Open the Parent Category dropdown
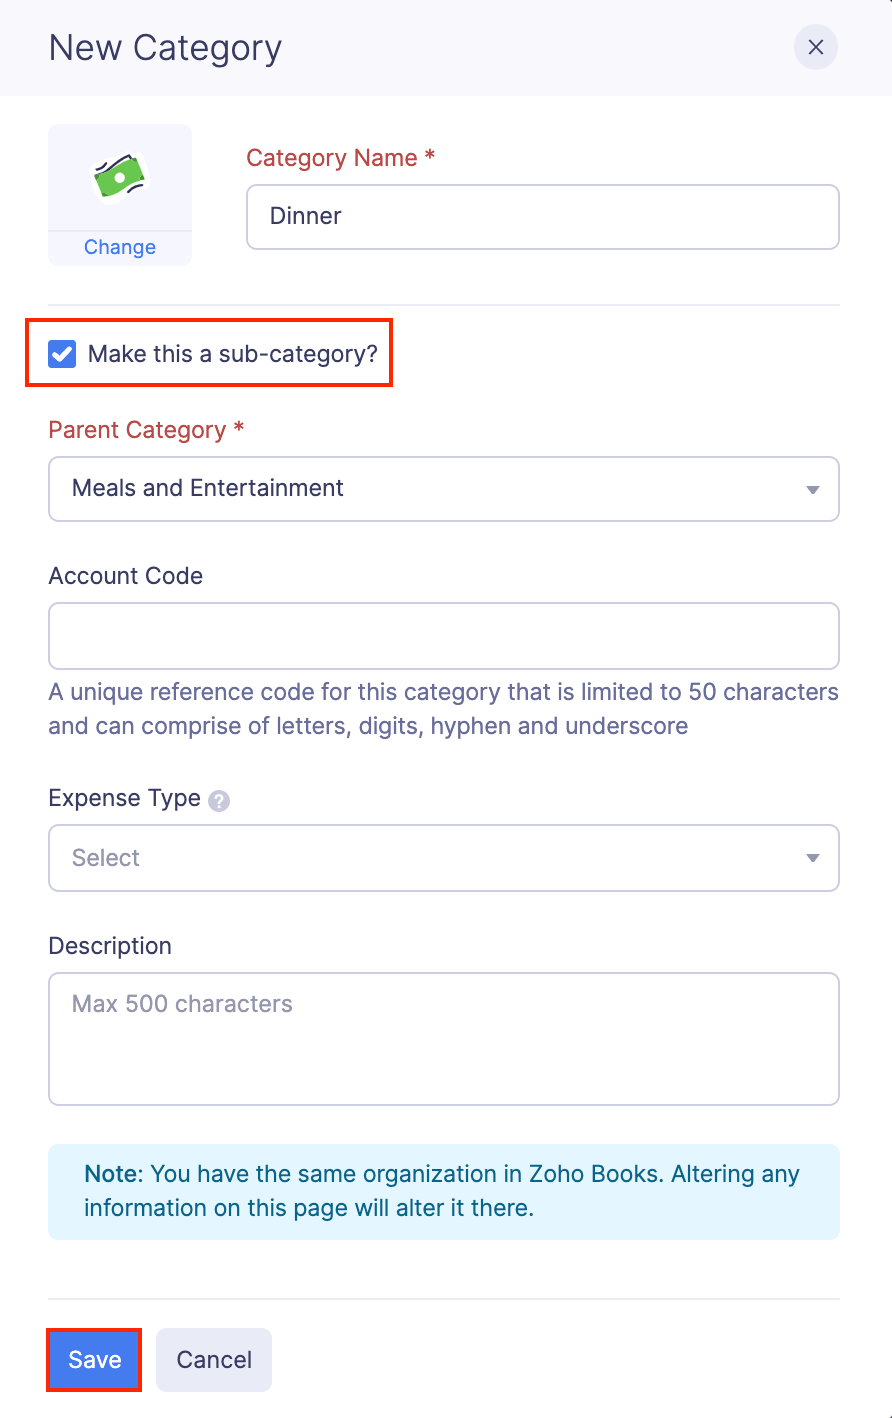This screenshot has height=1418, width=892. [x=443, y=489]
